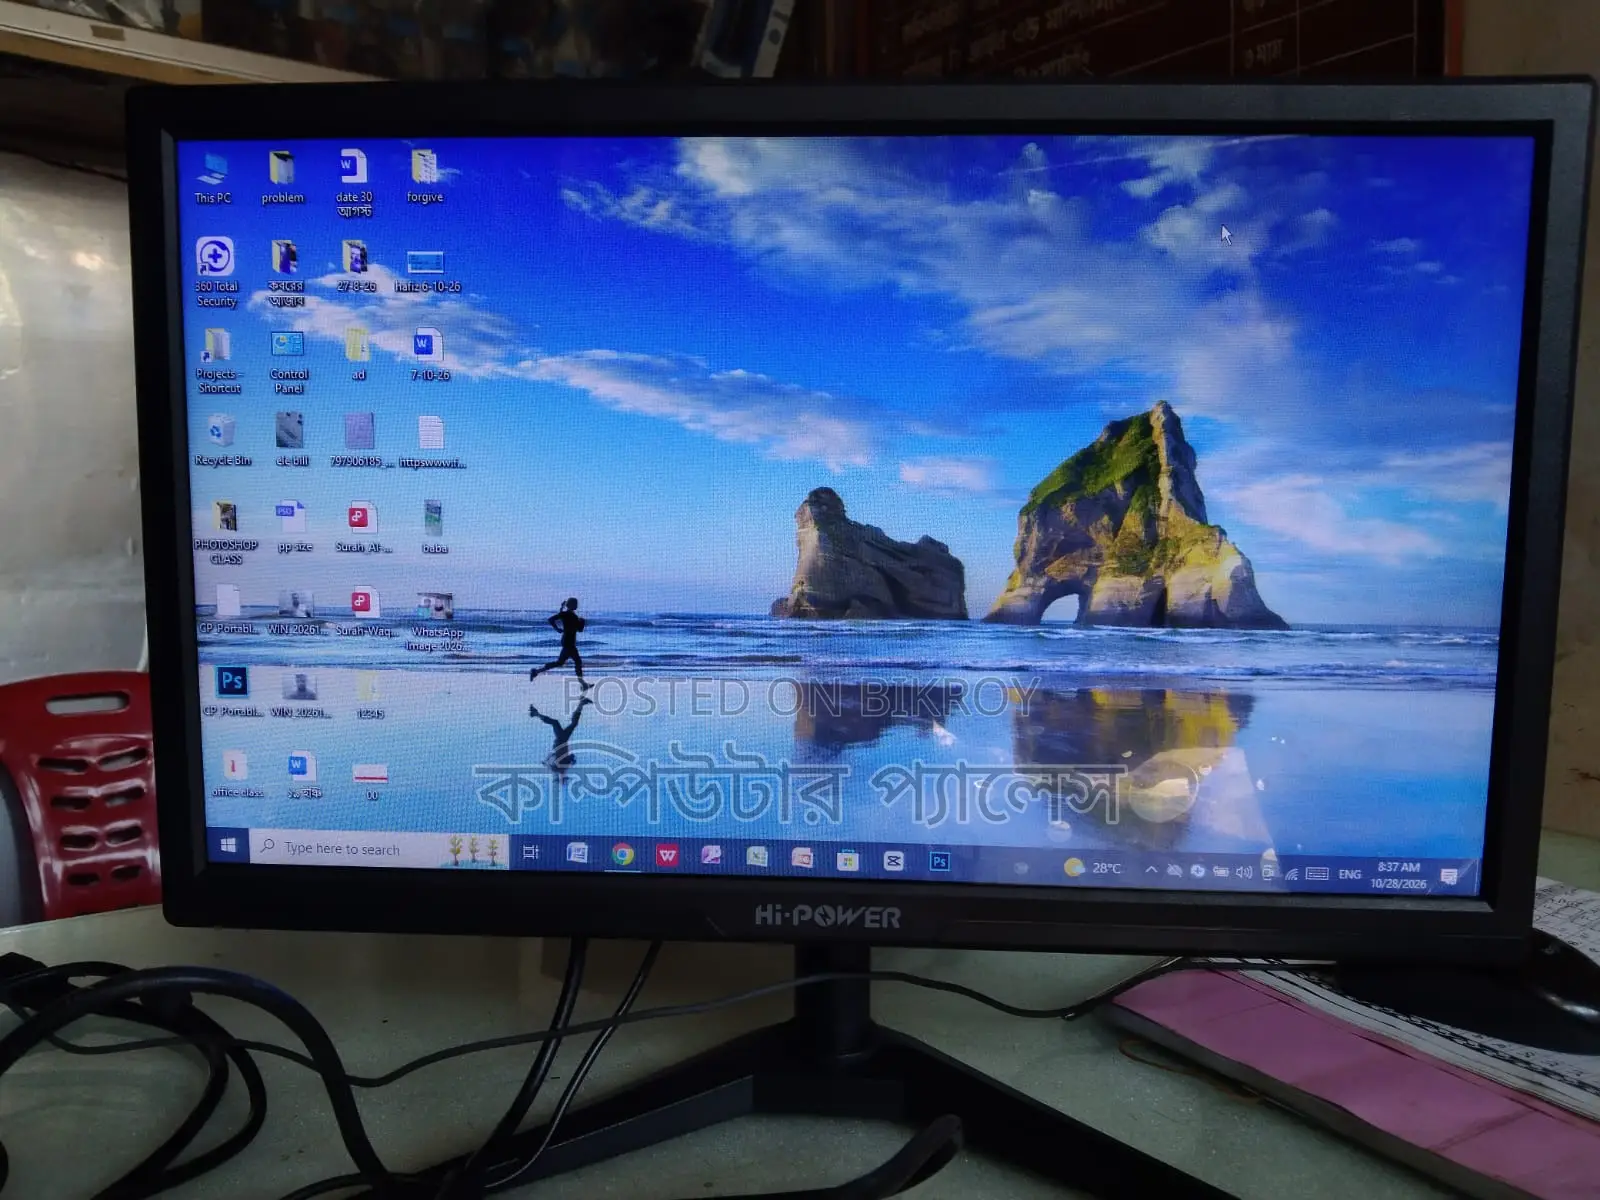
Task: Open the ele bill image
Action: tap(291, 440)
